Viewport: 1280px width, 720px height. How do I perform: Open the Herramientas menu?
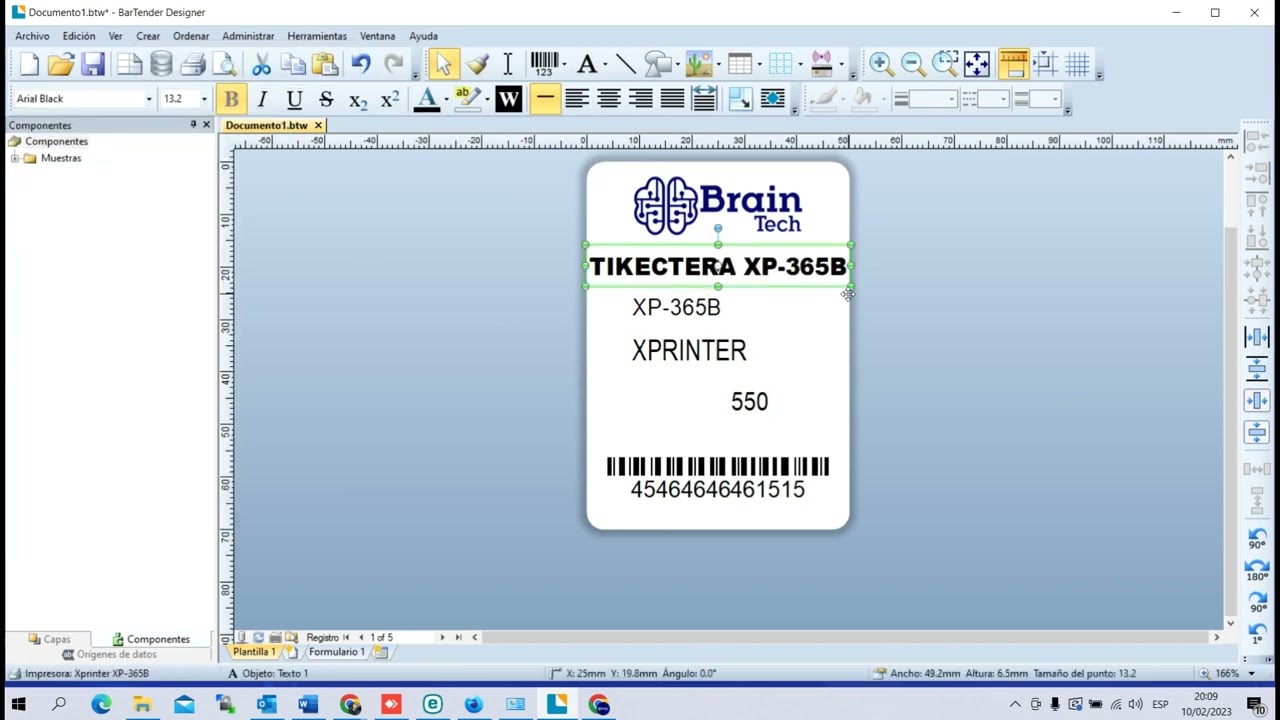coord(317,36)
